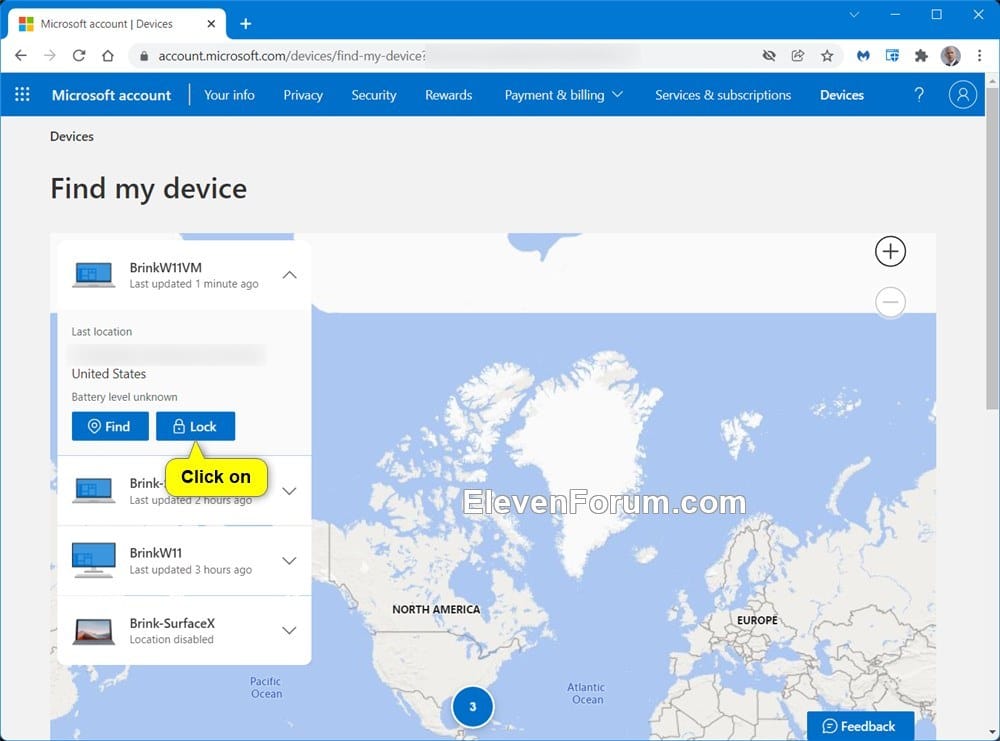1000x741 pixels.
Task: Go to Your info section
Action: pyautogui.click(x=229, y=95)
